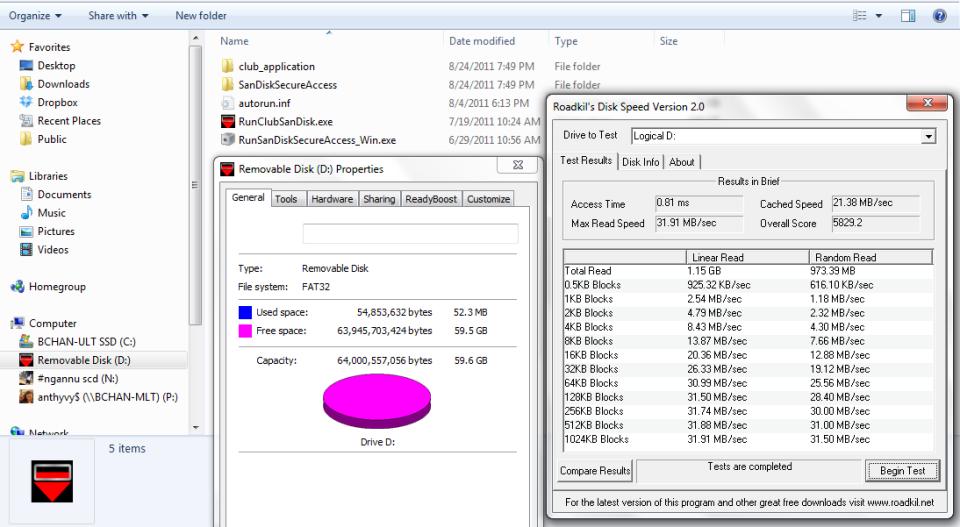Image resolution: width=960 pixels, height=527 pixels.
Task: Open the Public folder icon in Favorites
Action: tap(26, 139)
